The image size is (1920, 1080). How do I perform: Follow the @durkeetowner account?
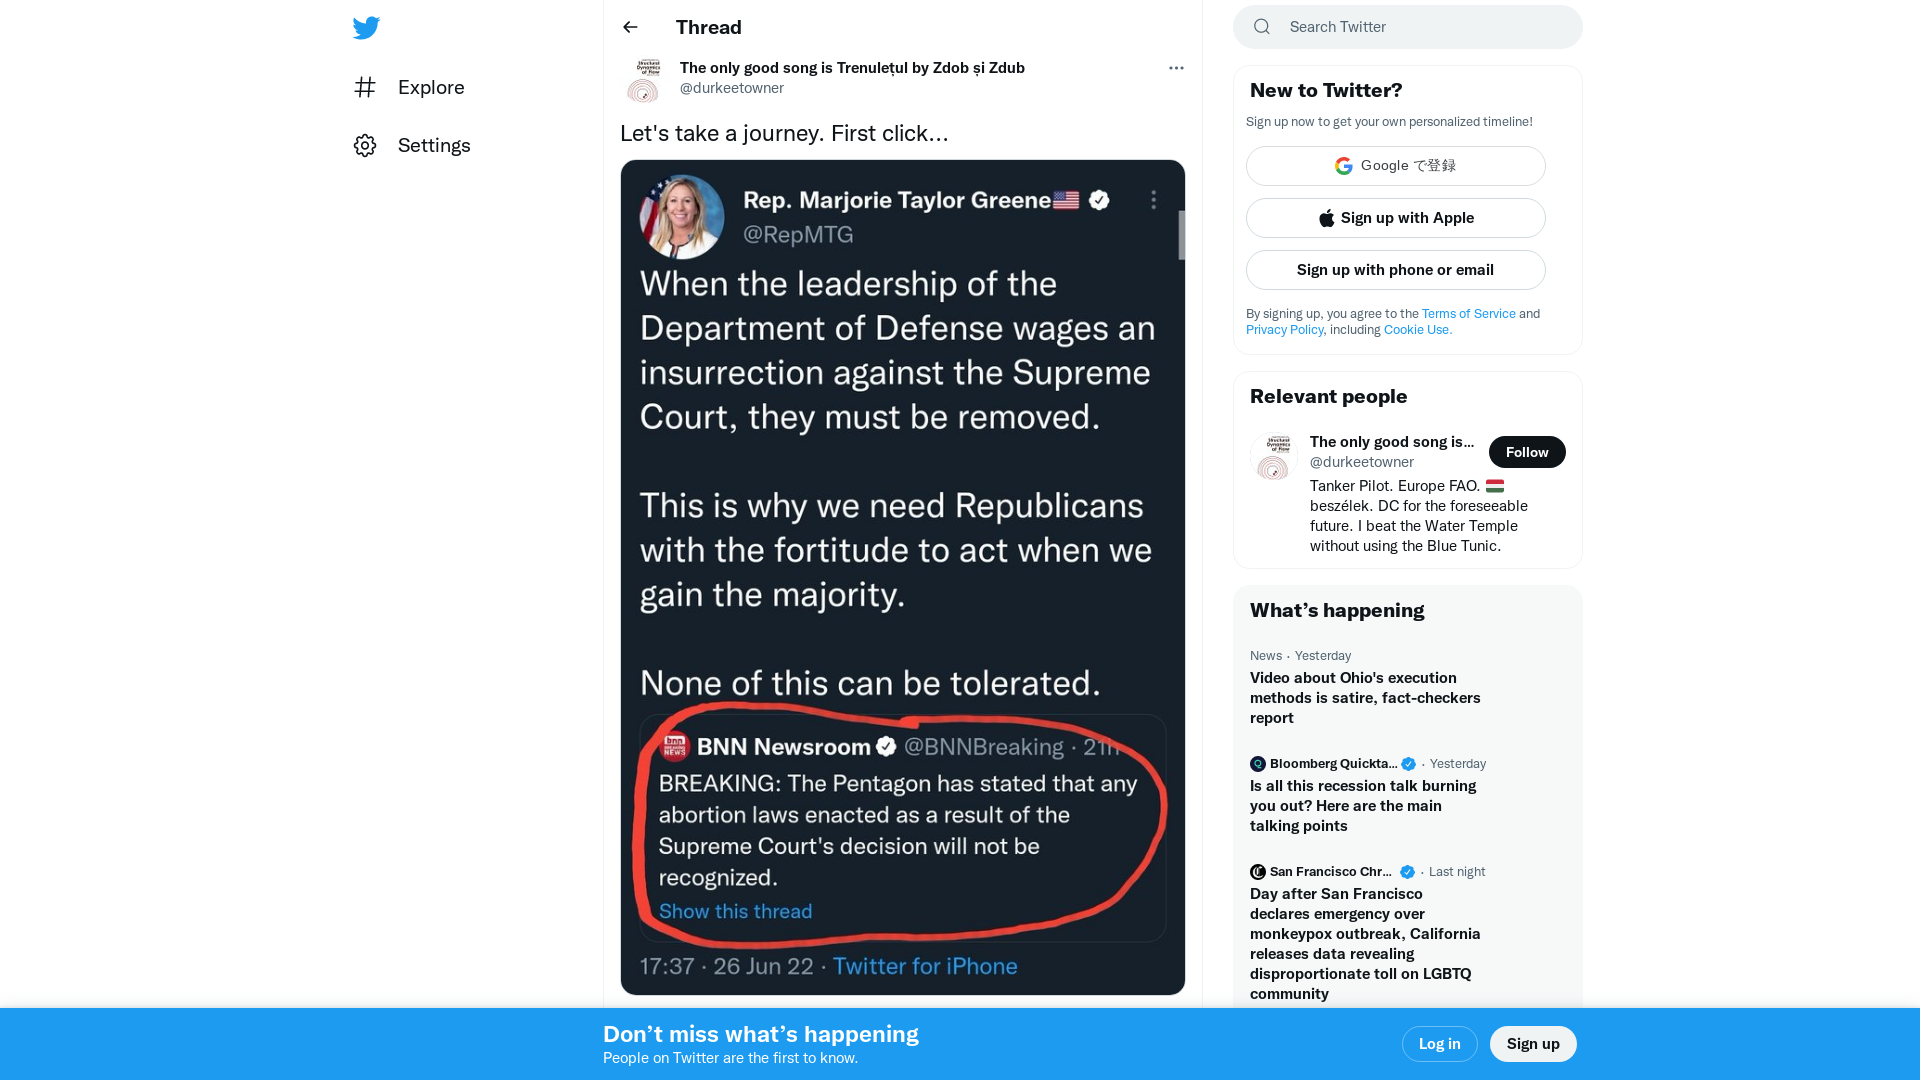pyautogui.click(x=1526, y=452)
